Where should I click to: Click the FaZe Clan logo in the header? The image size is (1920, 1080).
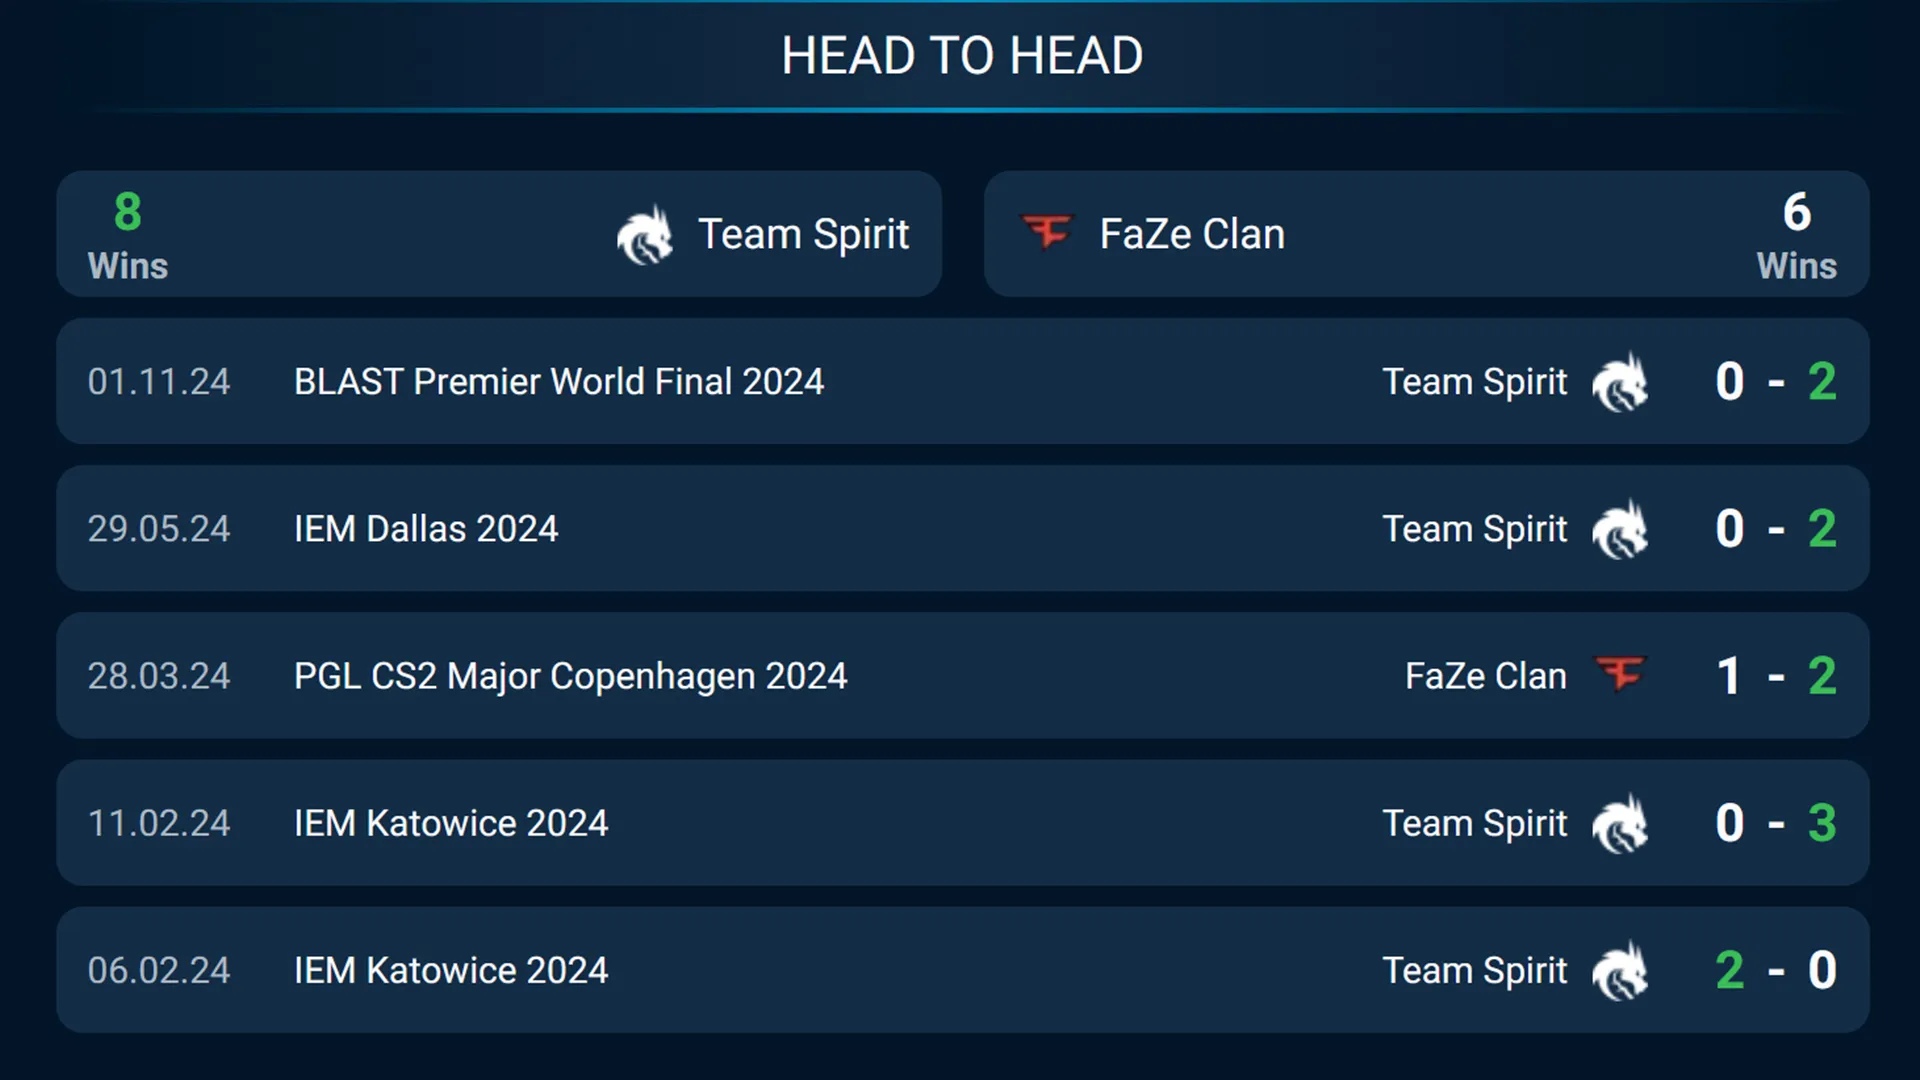pos(1046,234)
